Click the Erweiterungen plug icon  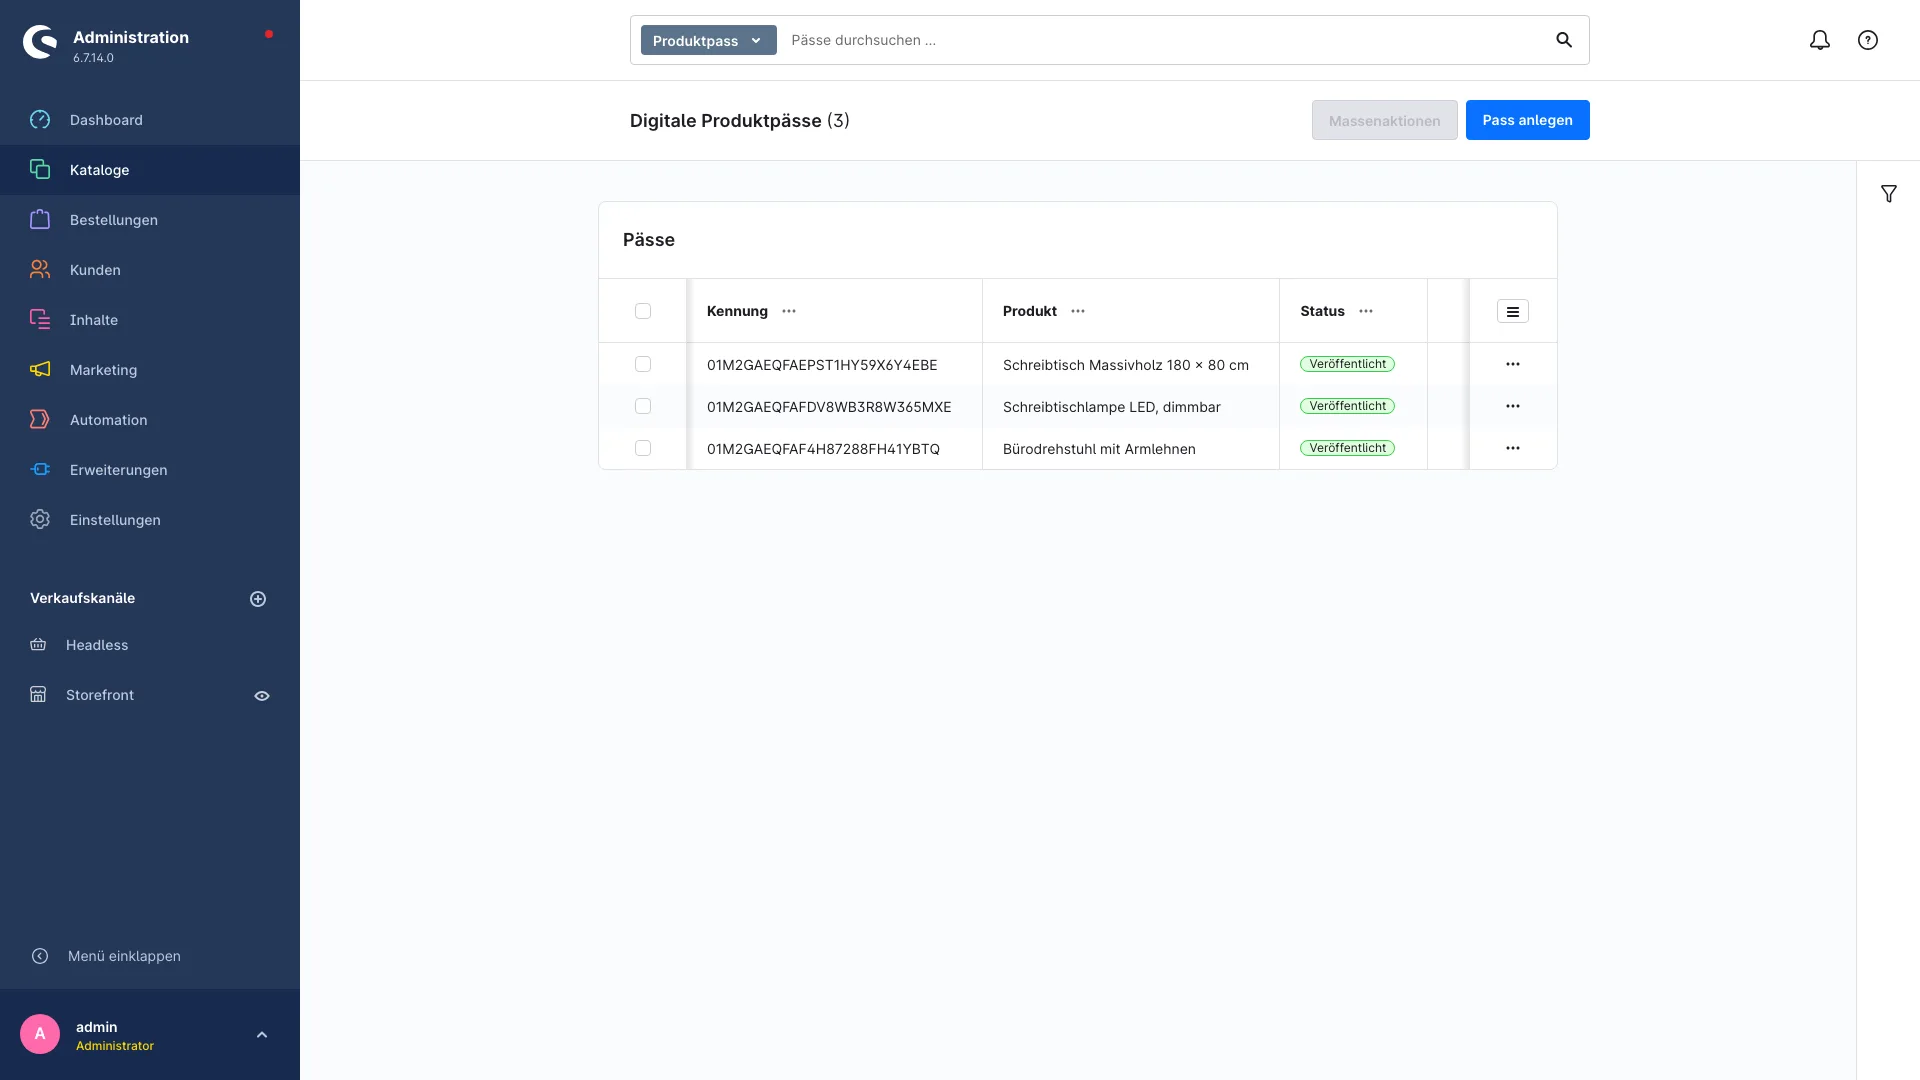point(40,470)
